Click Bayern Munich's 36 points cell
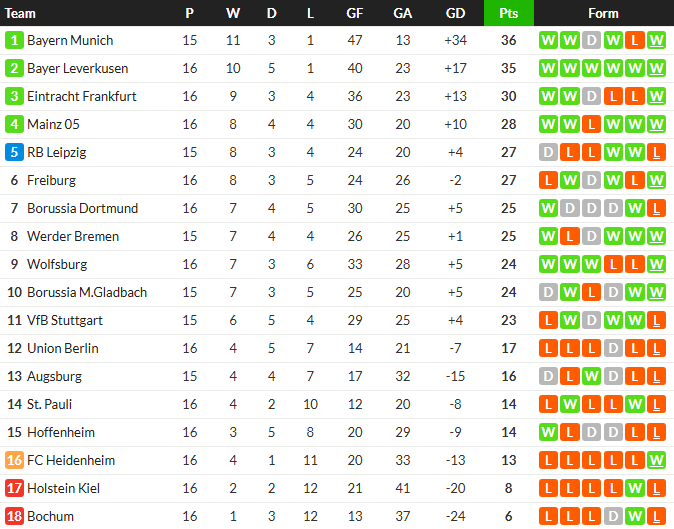674x529 pixels. 508,41
